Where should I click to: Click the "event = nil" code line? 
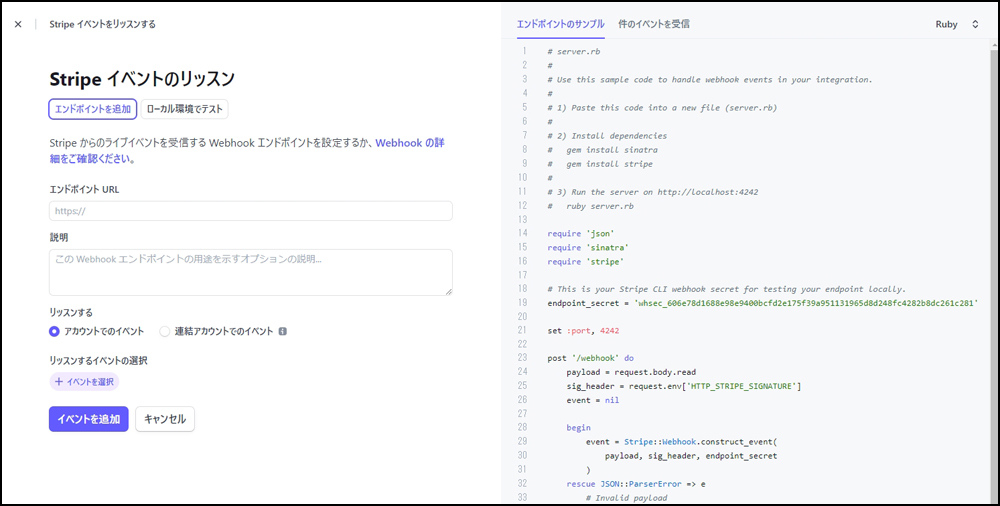coord(592,400)
